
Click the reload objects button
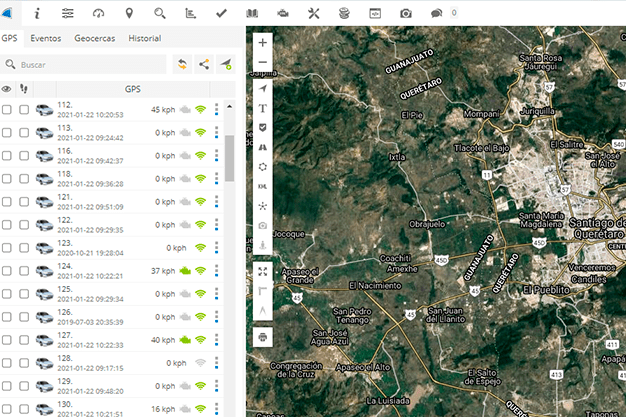pyautogui.click(x=182, y=64)
